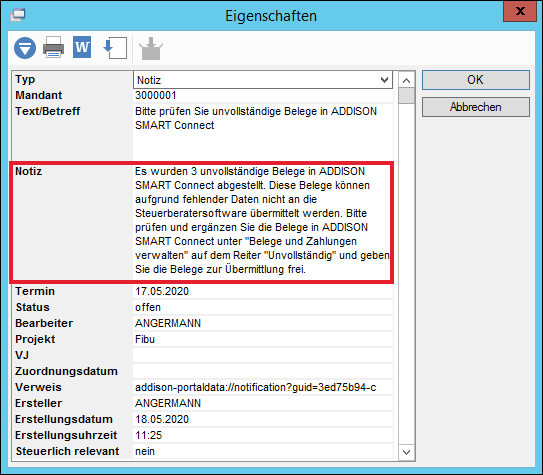Click the empty Zuordnungsdatum field
The height and width of the screenshot is (475, 543).
(263, 371)
